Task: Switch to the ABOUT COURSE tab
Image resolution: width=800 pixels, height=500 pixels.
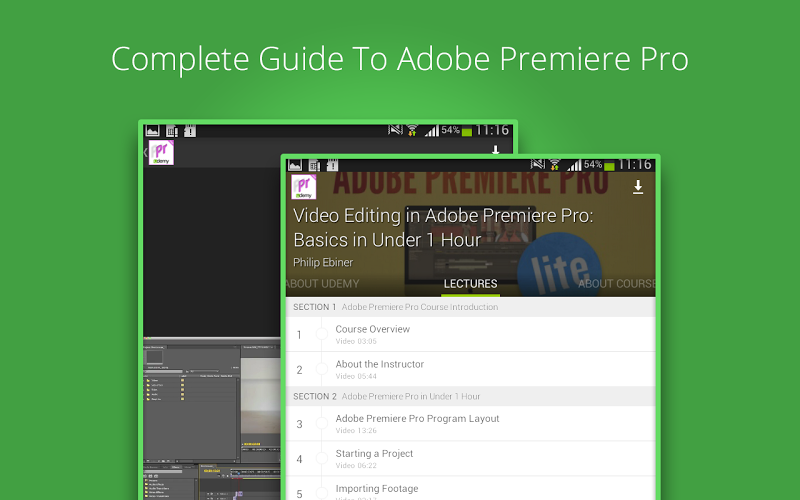Action: 616,284
